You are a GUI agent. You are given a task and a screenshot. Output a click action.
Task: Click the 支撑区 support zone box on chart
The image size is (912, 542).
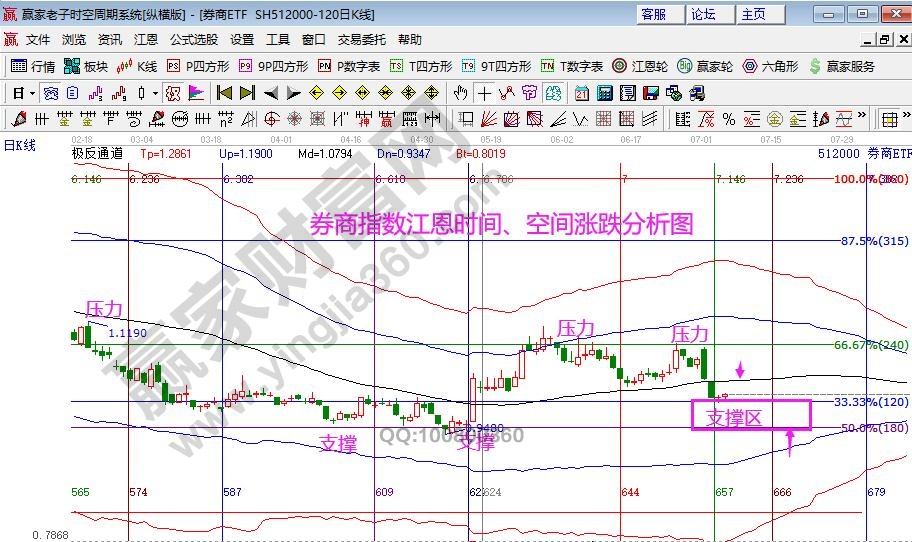point(751,416)
